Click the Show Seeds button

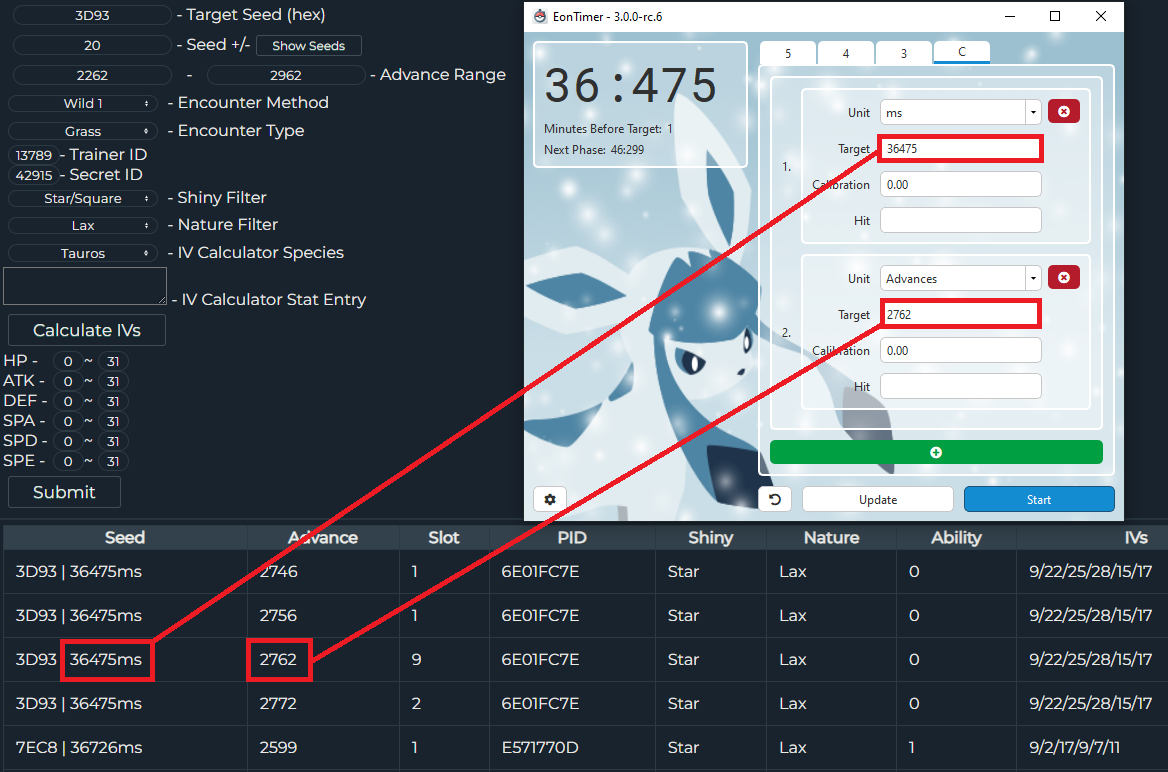(x=308, y=45)
